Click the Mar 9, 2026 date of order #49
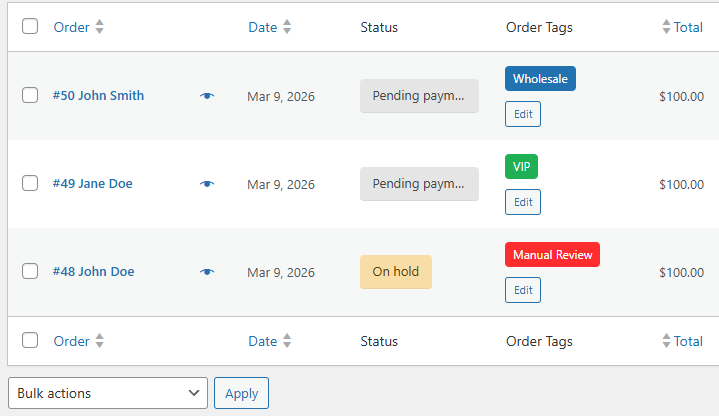The image size is (719, 416). [x=281, y=184]
